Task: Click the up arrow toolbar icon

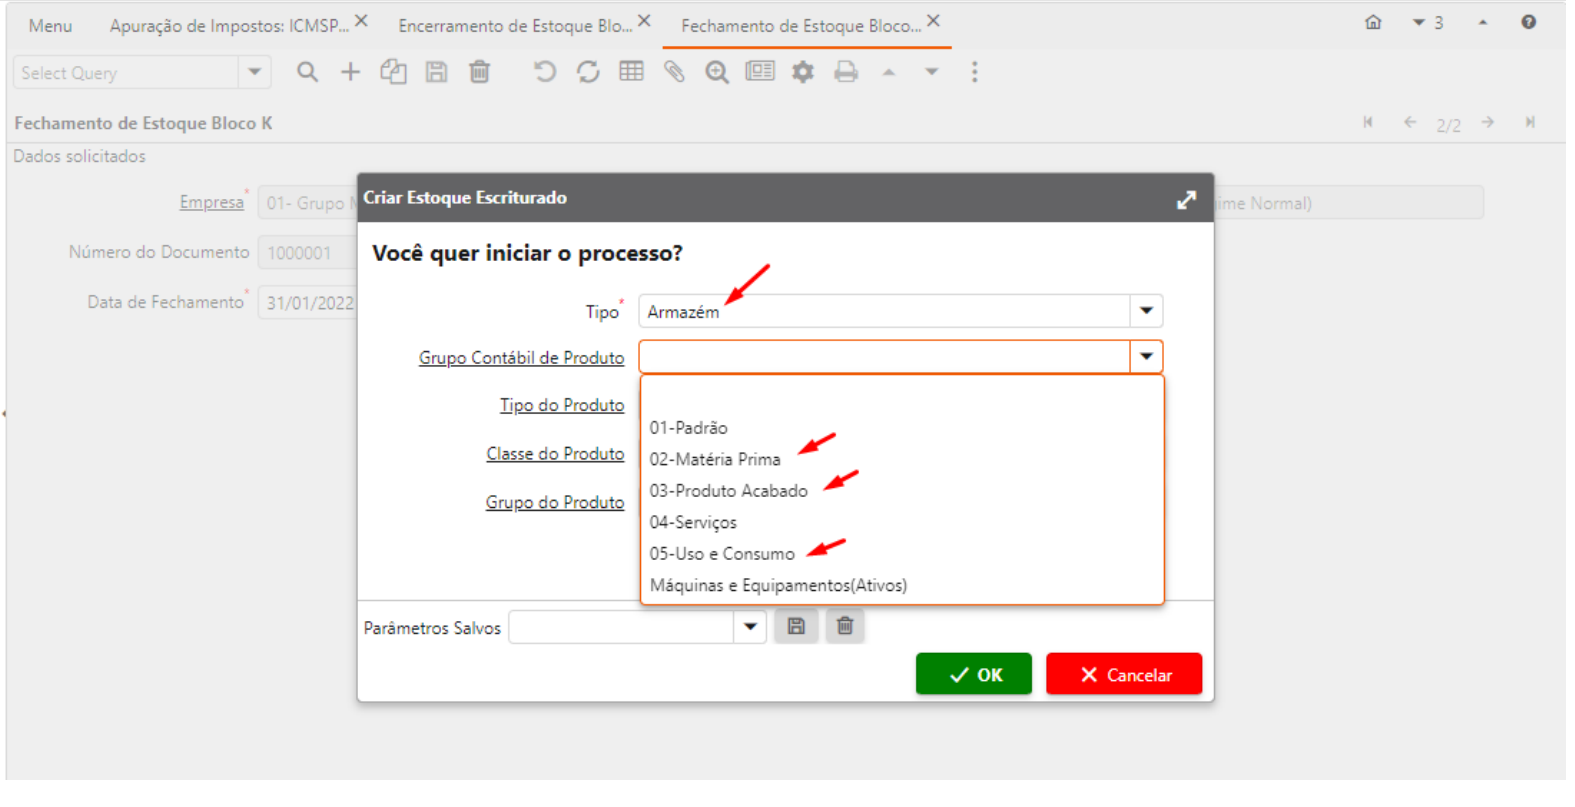Action: click(x=888, y=72)
